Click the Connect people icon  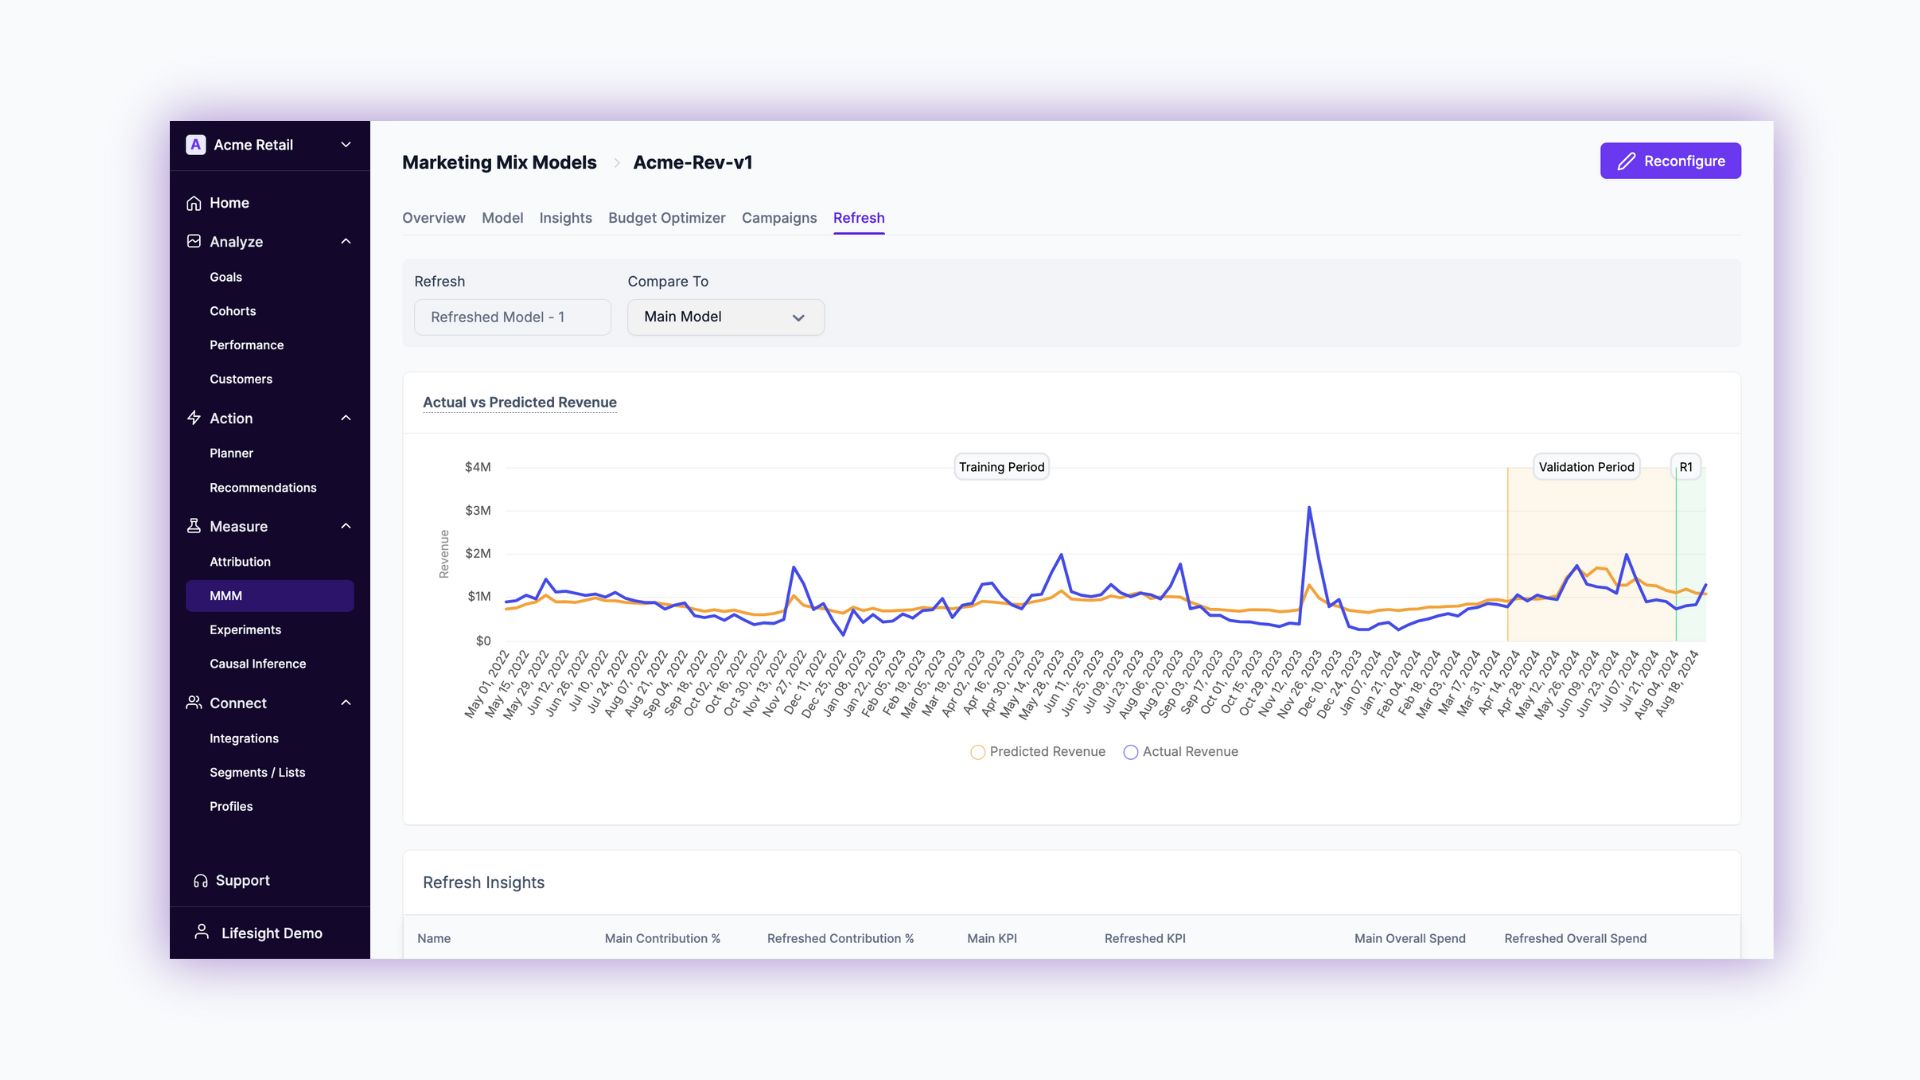pos(194,703)
